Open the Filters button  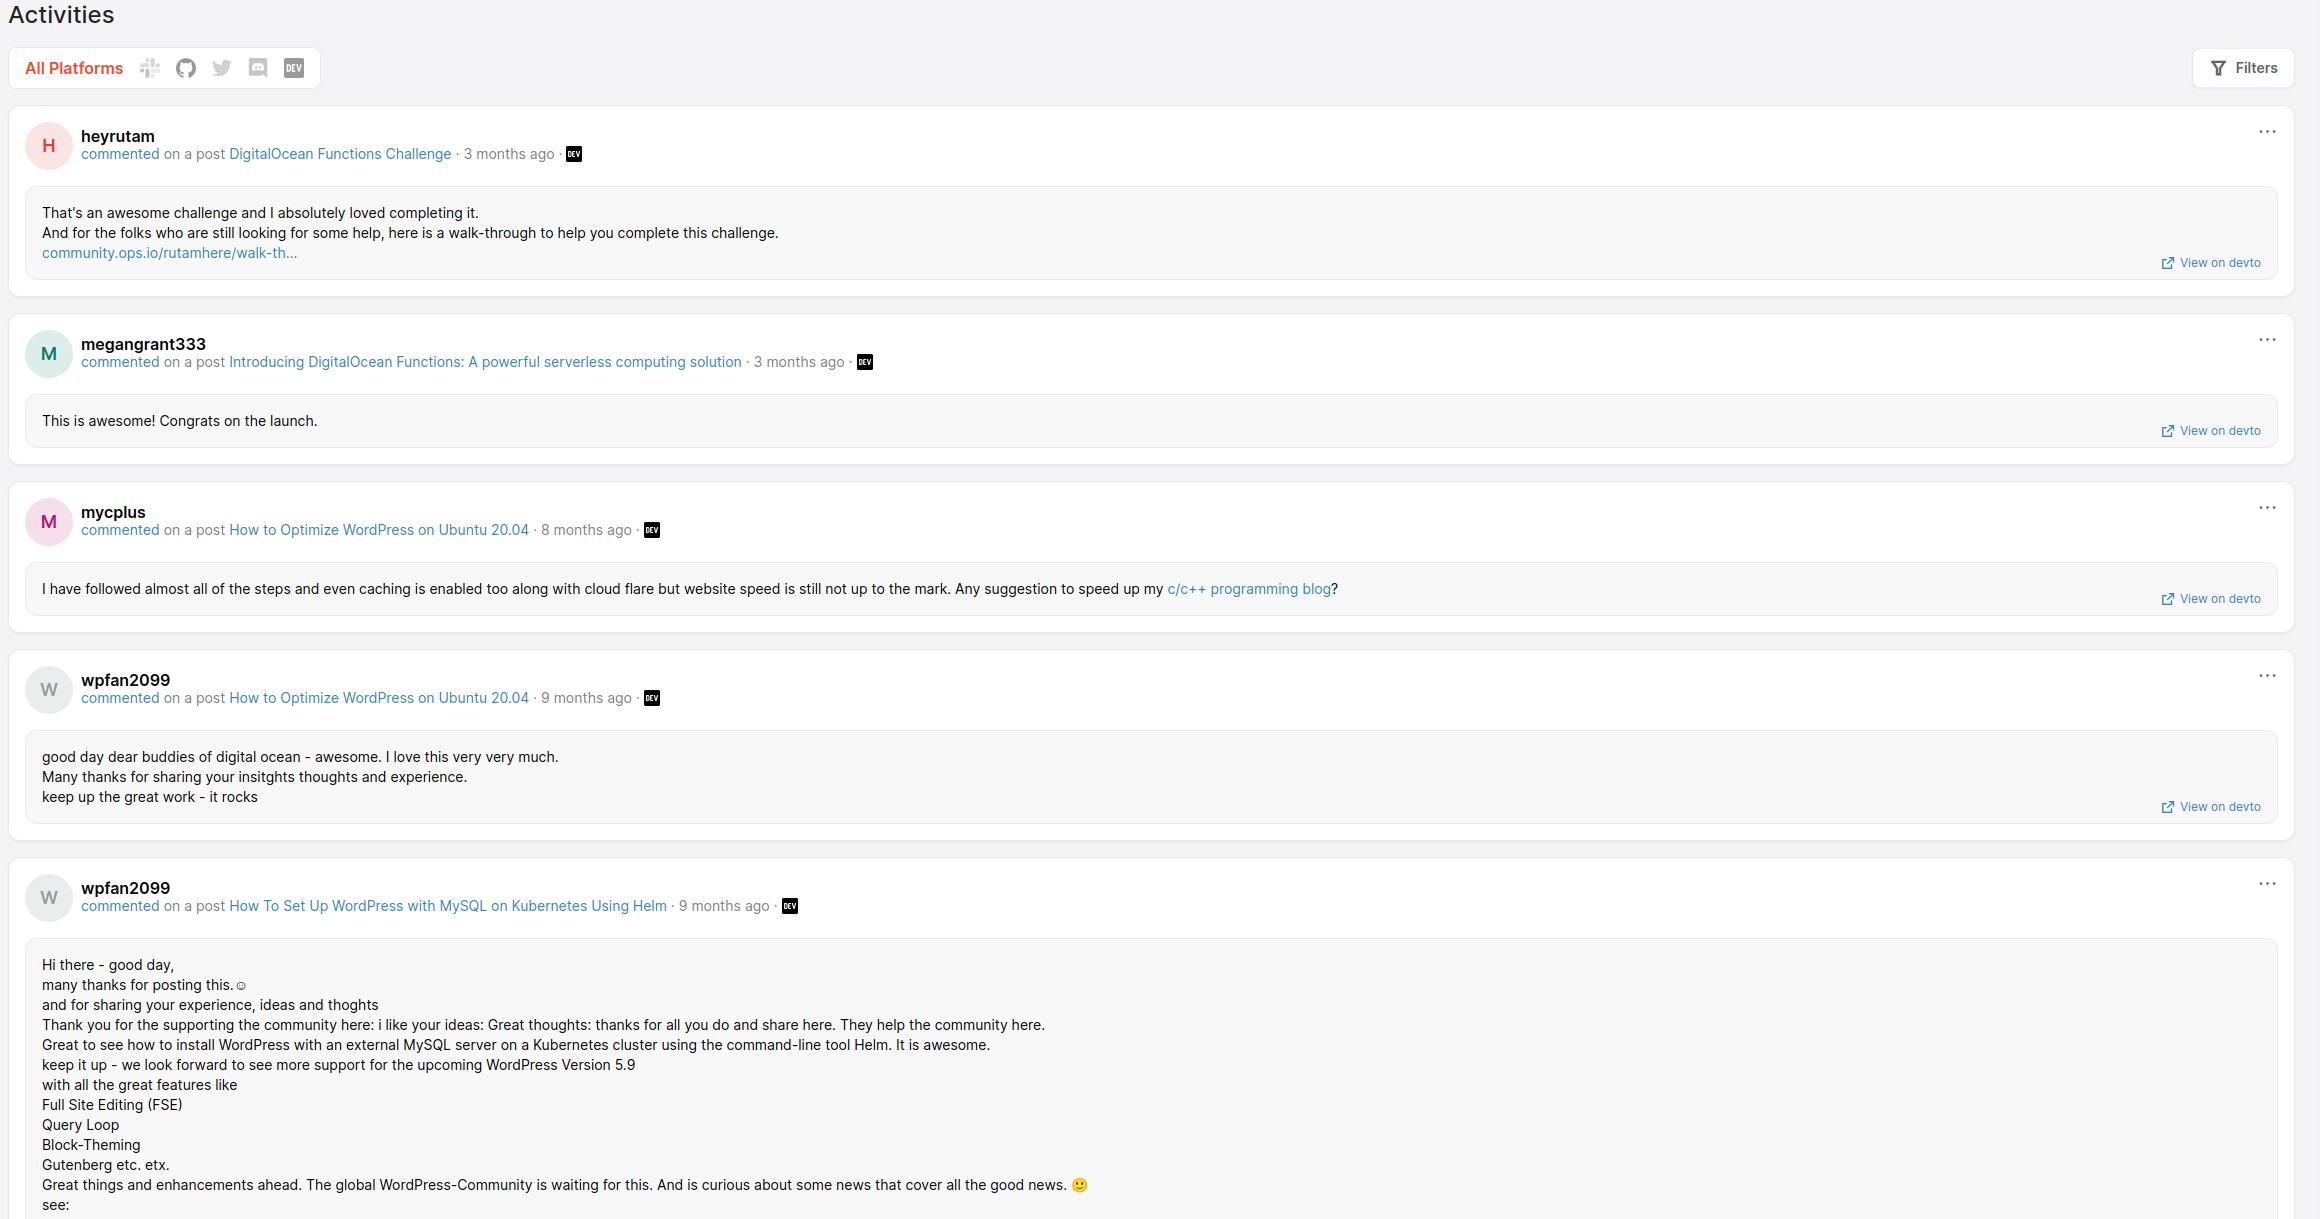pyautogui.click(x=2243, y=68)
